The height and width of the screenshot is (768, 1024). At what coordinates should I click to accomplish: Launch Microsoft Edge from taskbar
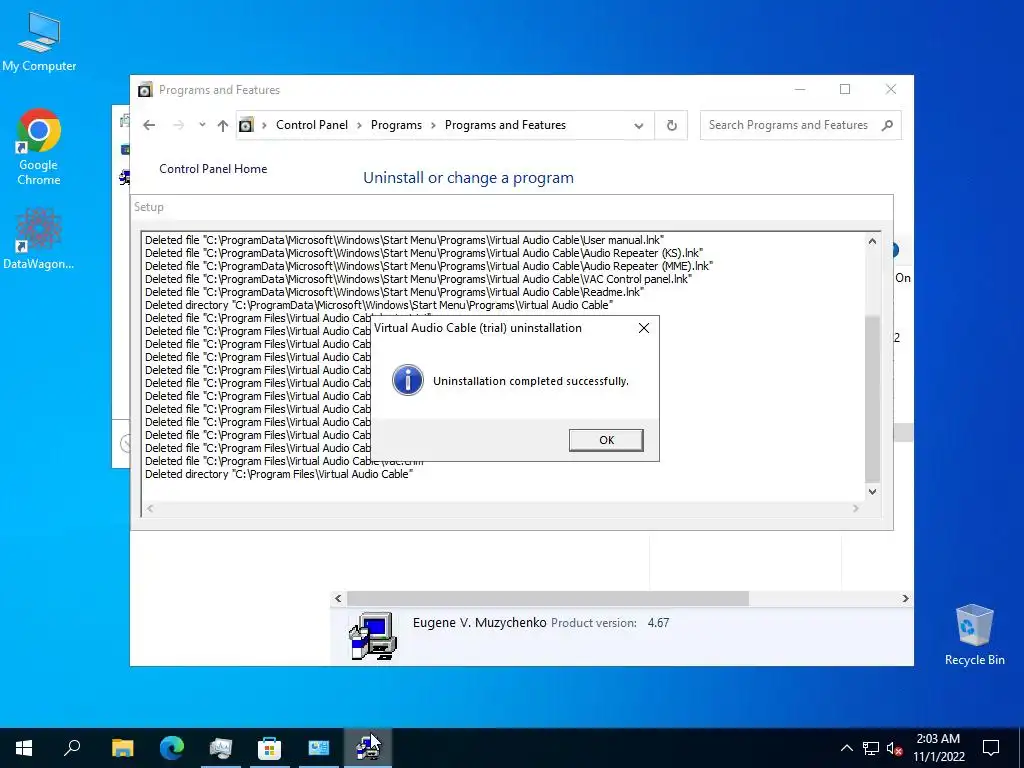pyautogui.click(x=172, y=748)
